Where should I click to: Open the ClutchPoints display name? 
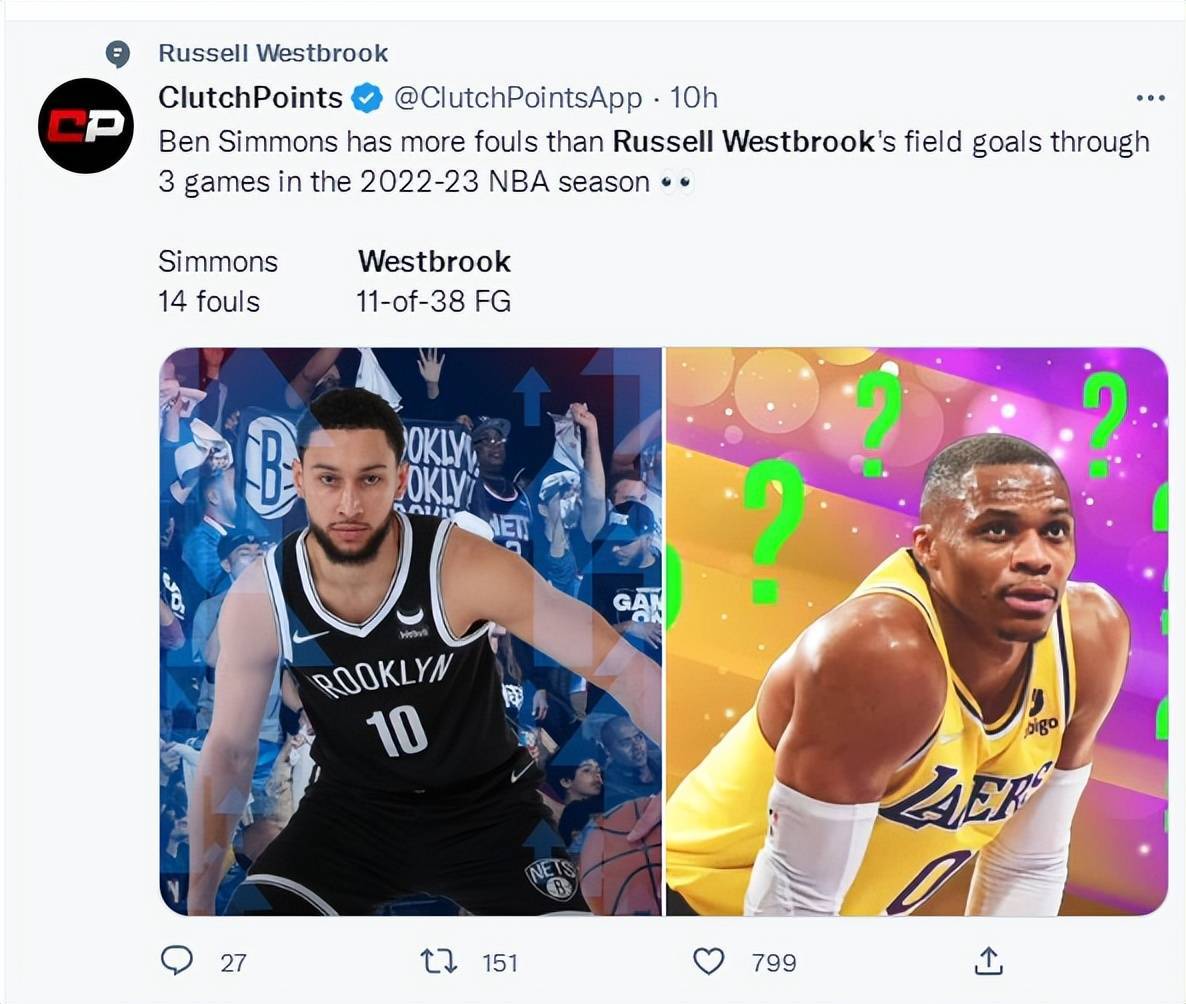coord(250,98)
